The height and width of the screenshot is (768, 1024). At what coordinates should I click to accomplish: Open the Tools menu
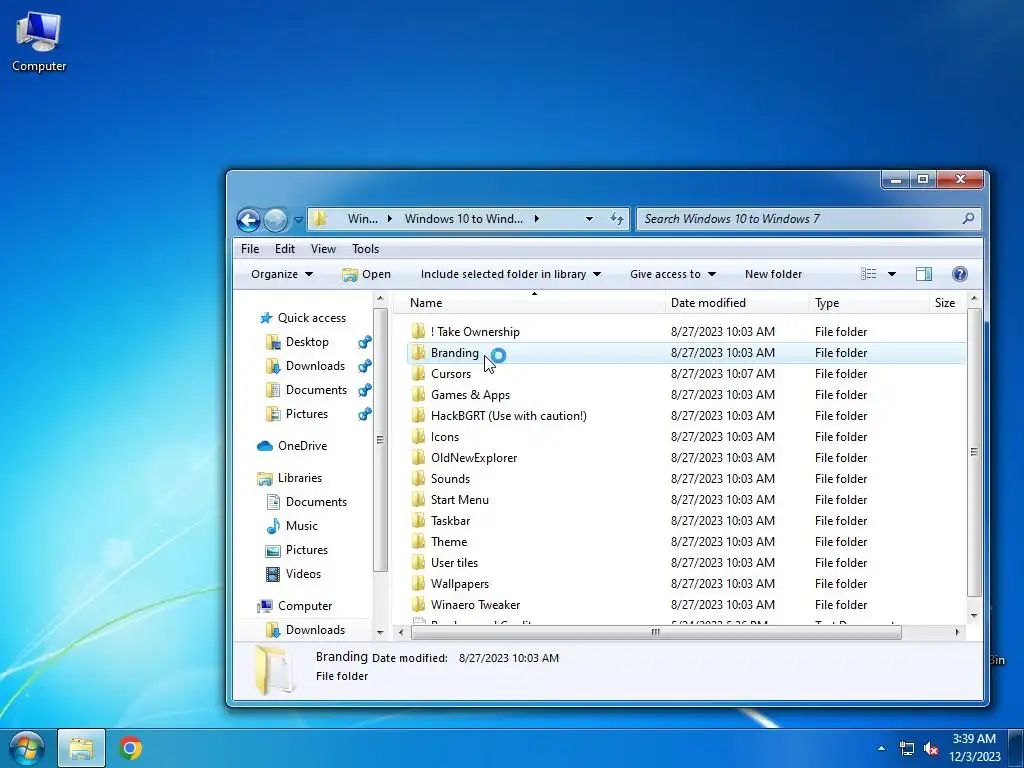(x=366, y=249)
